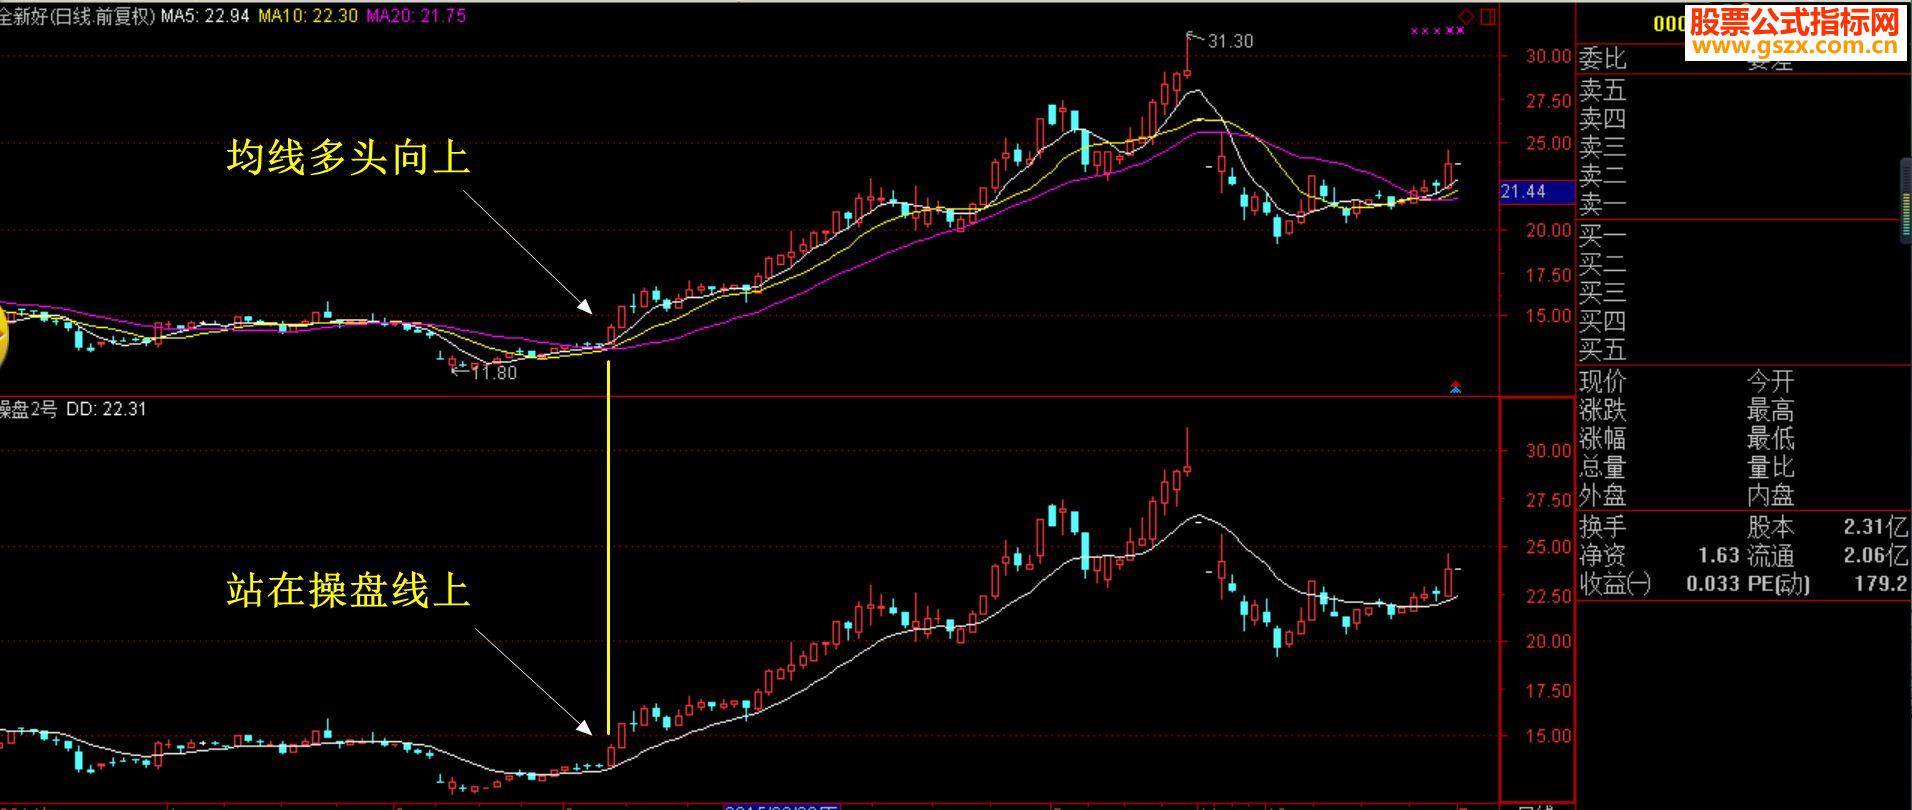Select the MA5: 22.94 legend label

coord(205,16)
